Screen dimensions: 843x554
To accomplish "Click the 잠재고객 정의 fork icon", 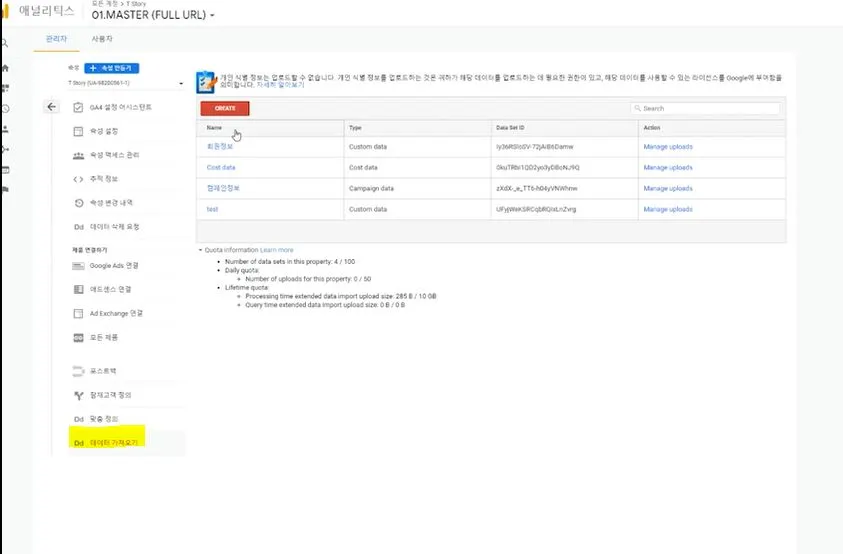I will [x=78, y=395].
